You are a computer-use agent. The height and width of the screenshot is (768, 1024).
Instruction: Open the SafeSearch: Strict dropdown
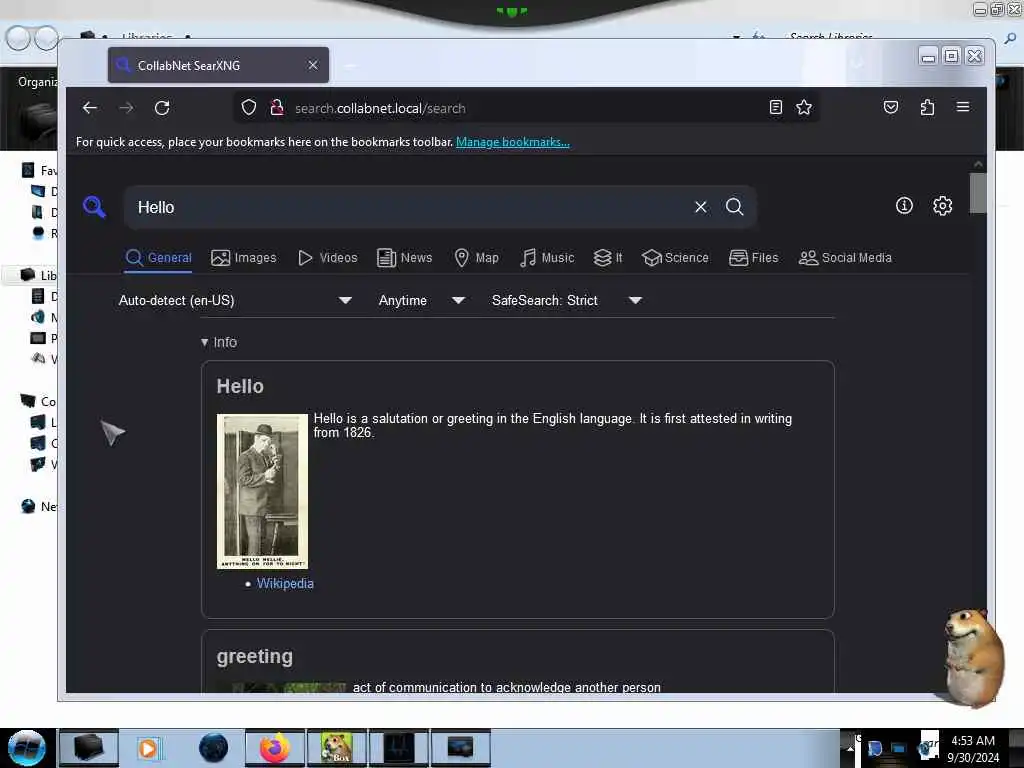(567, 300)
